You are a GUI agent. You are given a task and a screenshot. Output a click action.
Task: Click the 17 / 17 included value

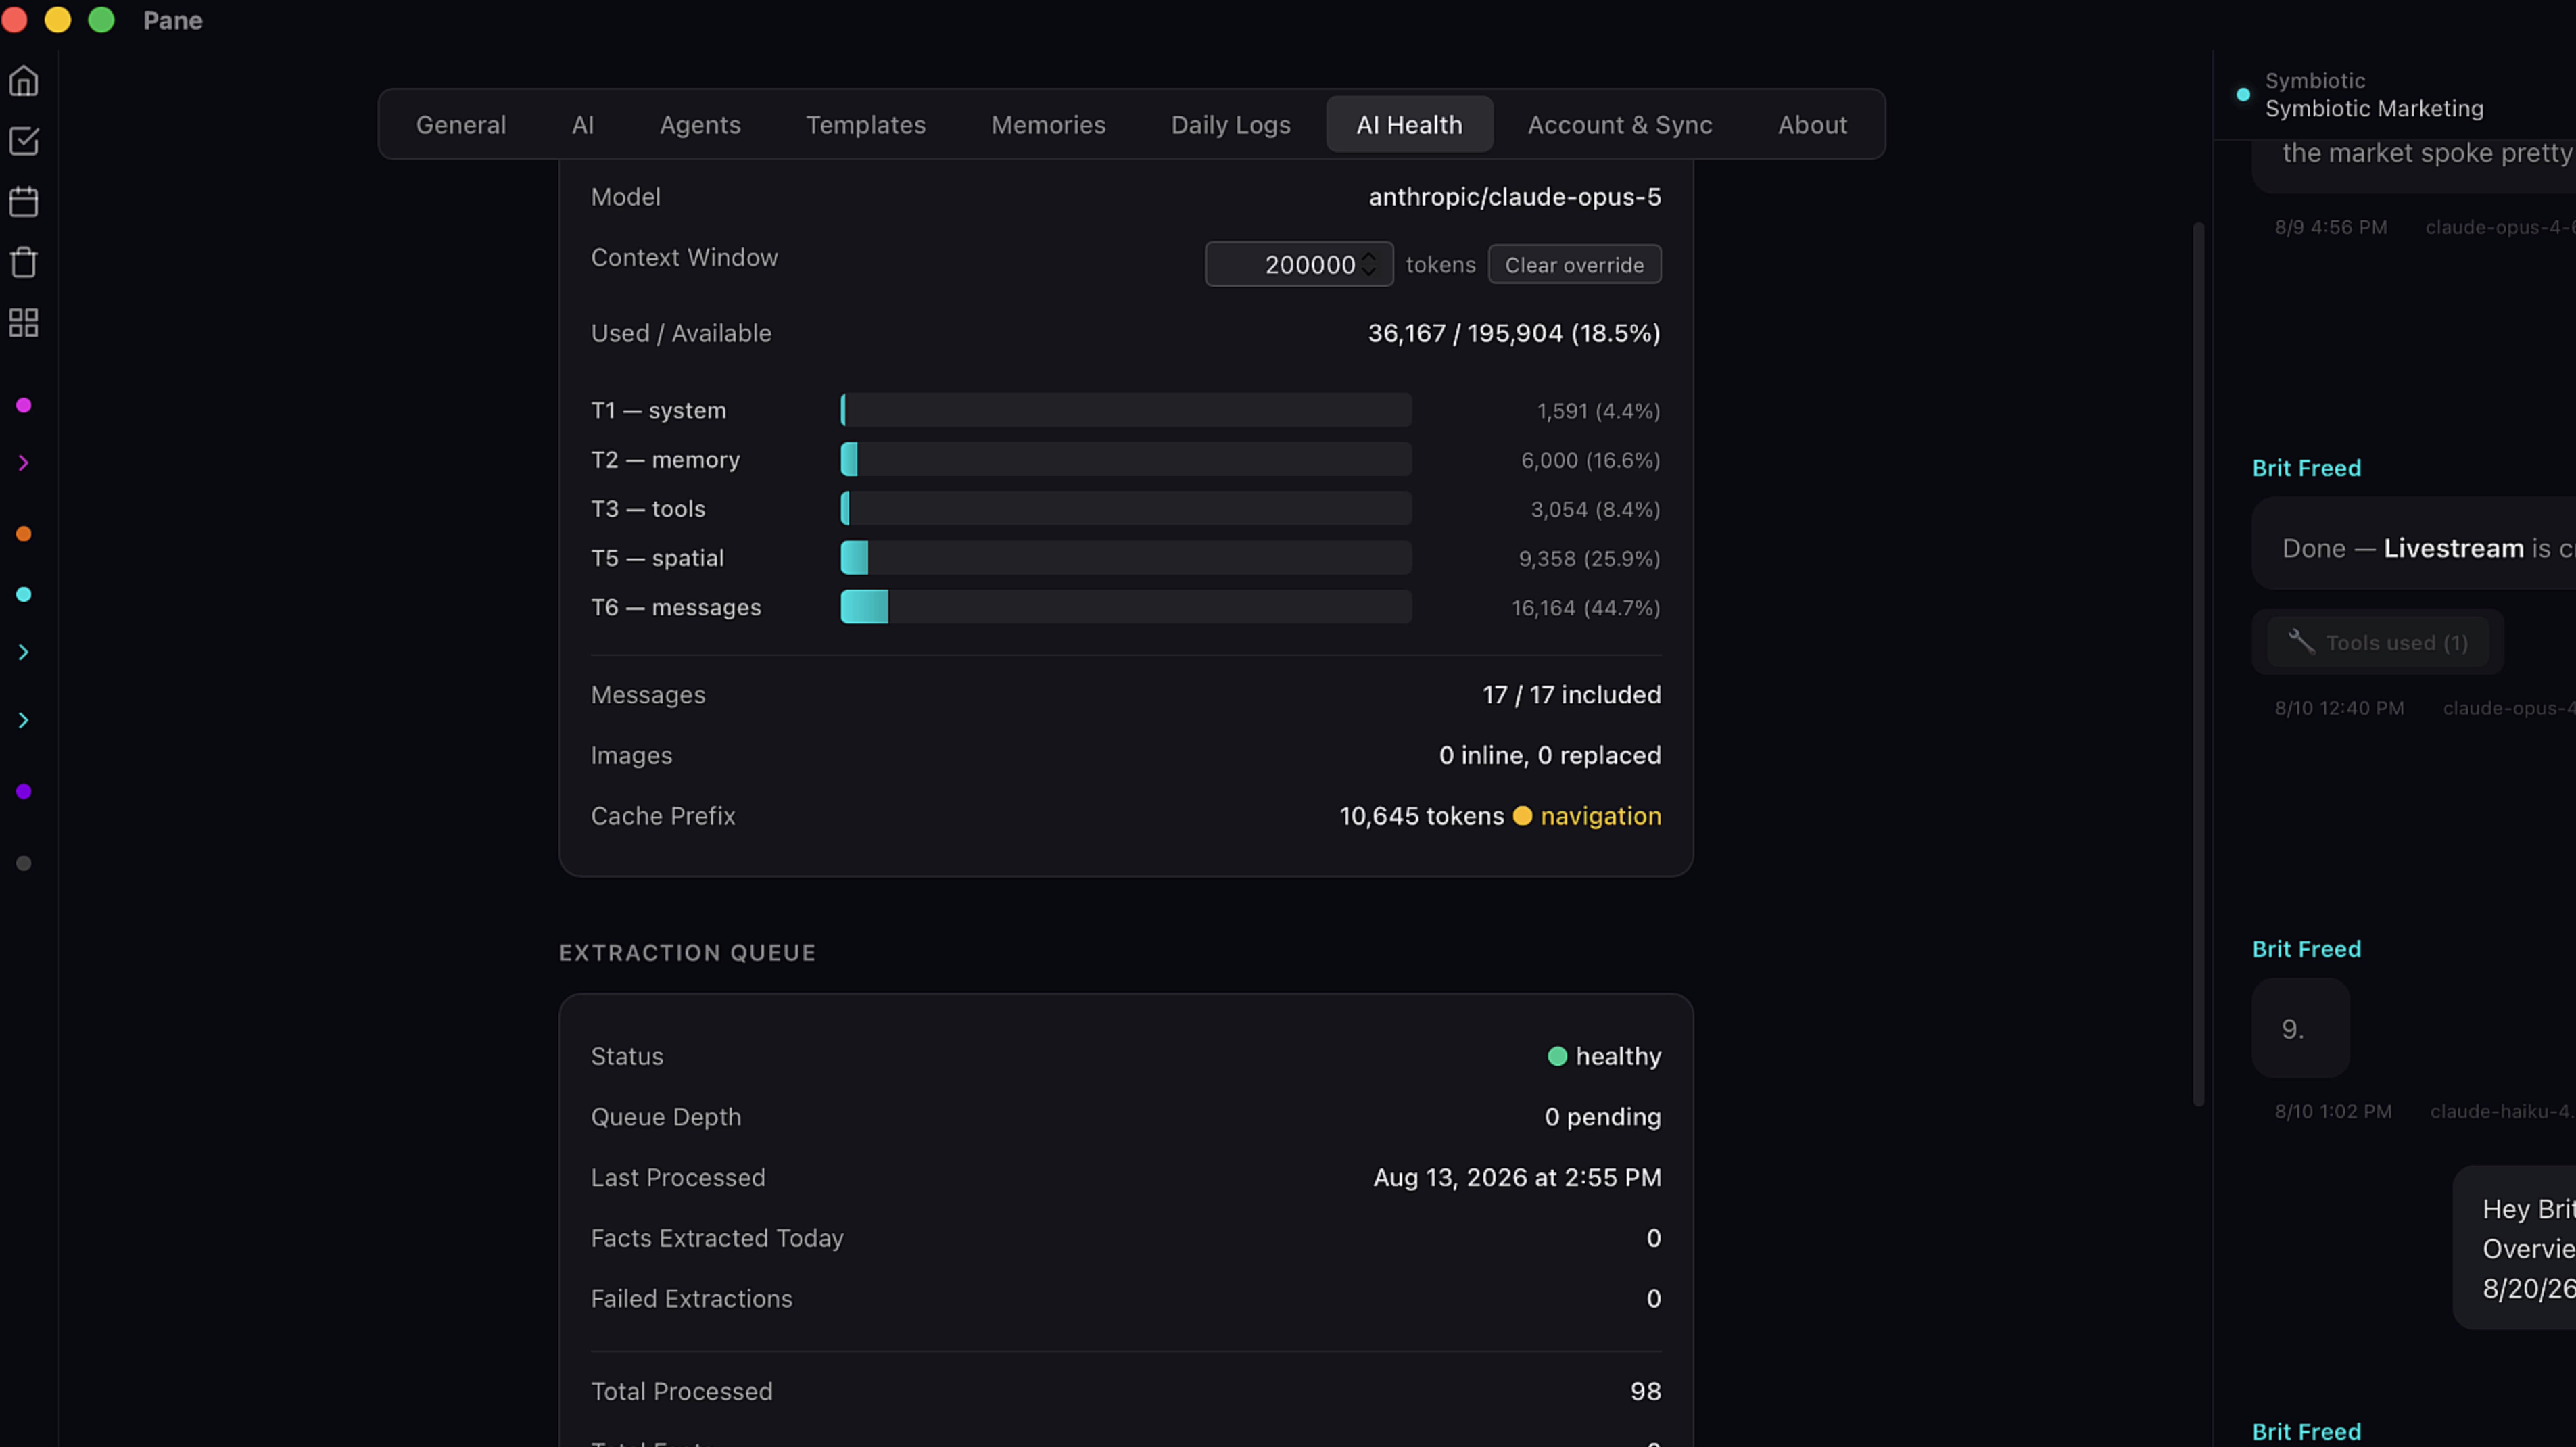1571,695
